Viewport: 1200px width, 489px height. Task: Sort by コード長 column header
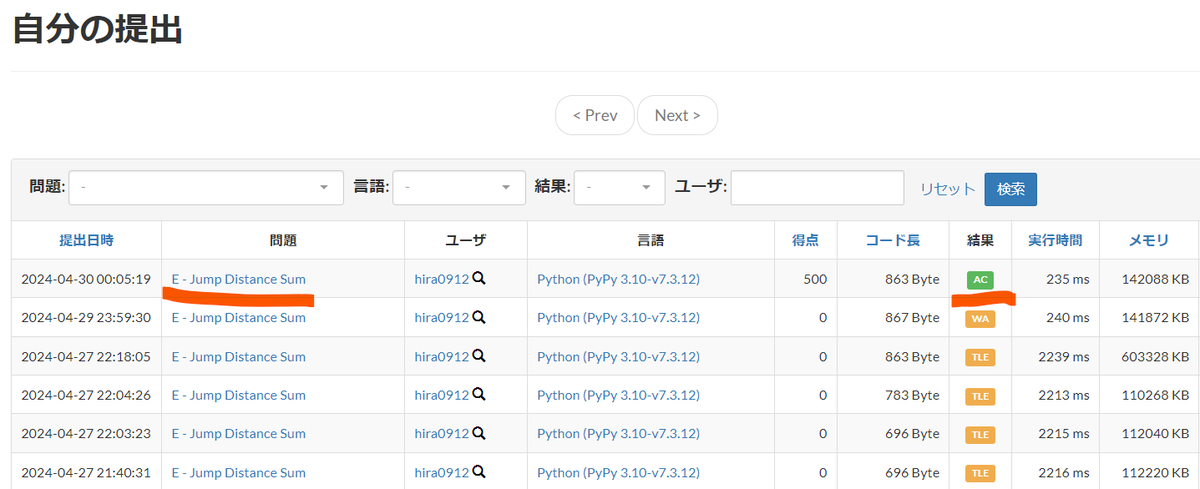[x=893, y=240]
